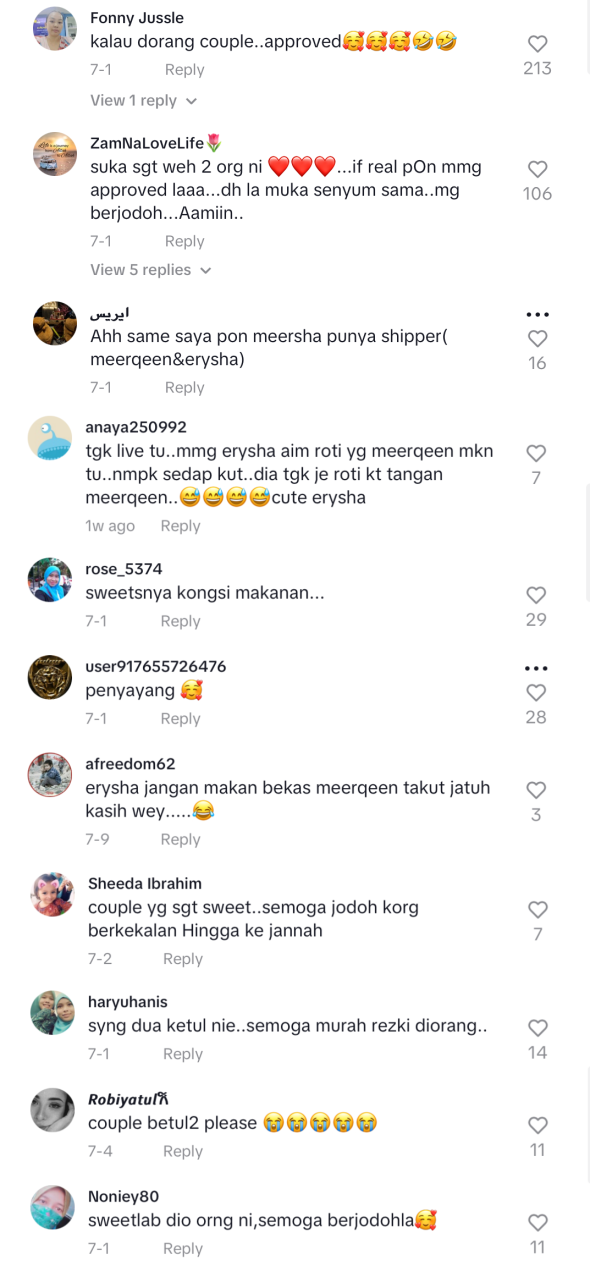590x1277 pixels.
Task: Like Sheeda Ibrahim's comment
Action: (x=537, y=910)
